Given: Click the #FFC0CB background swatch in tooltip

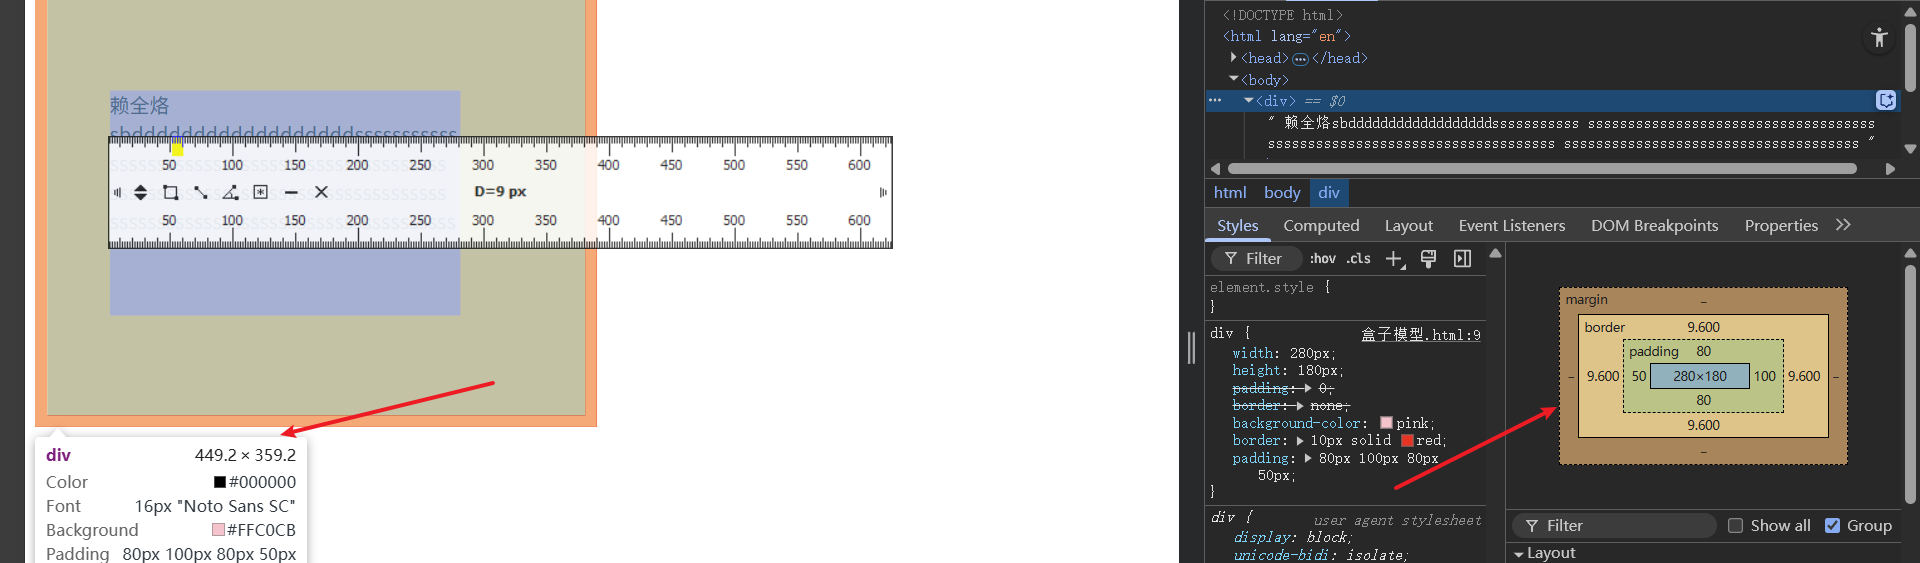Looking at the screenshot, I should [218, 530].
